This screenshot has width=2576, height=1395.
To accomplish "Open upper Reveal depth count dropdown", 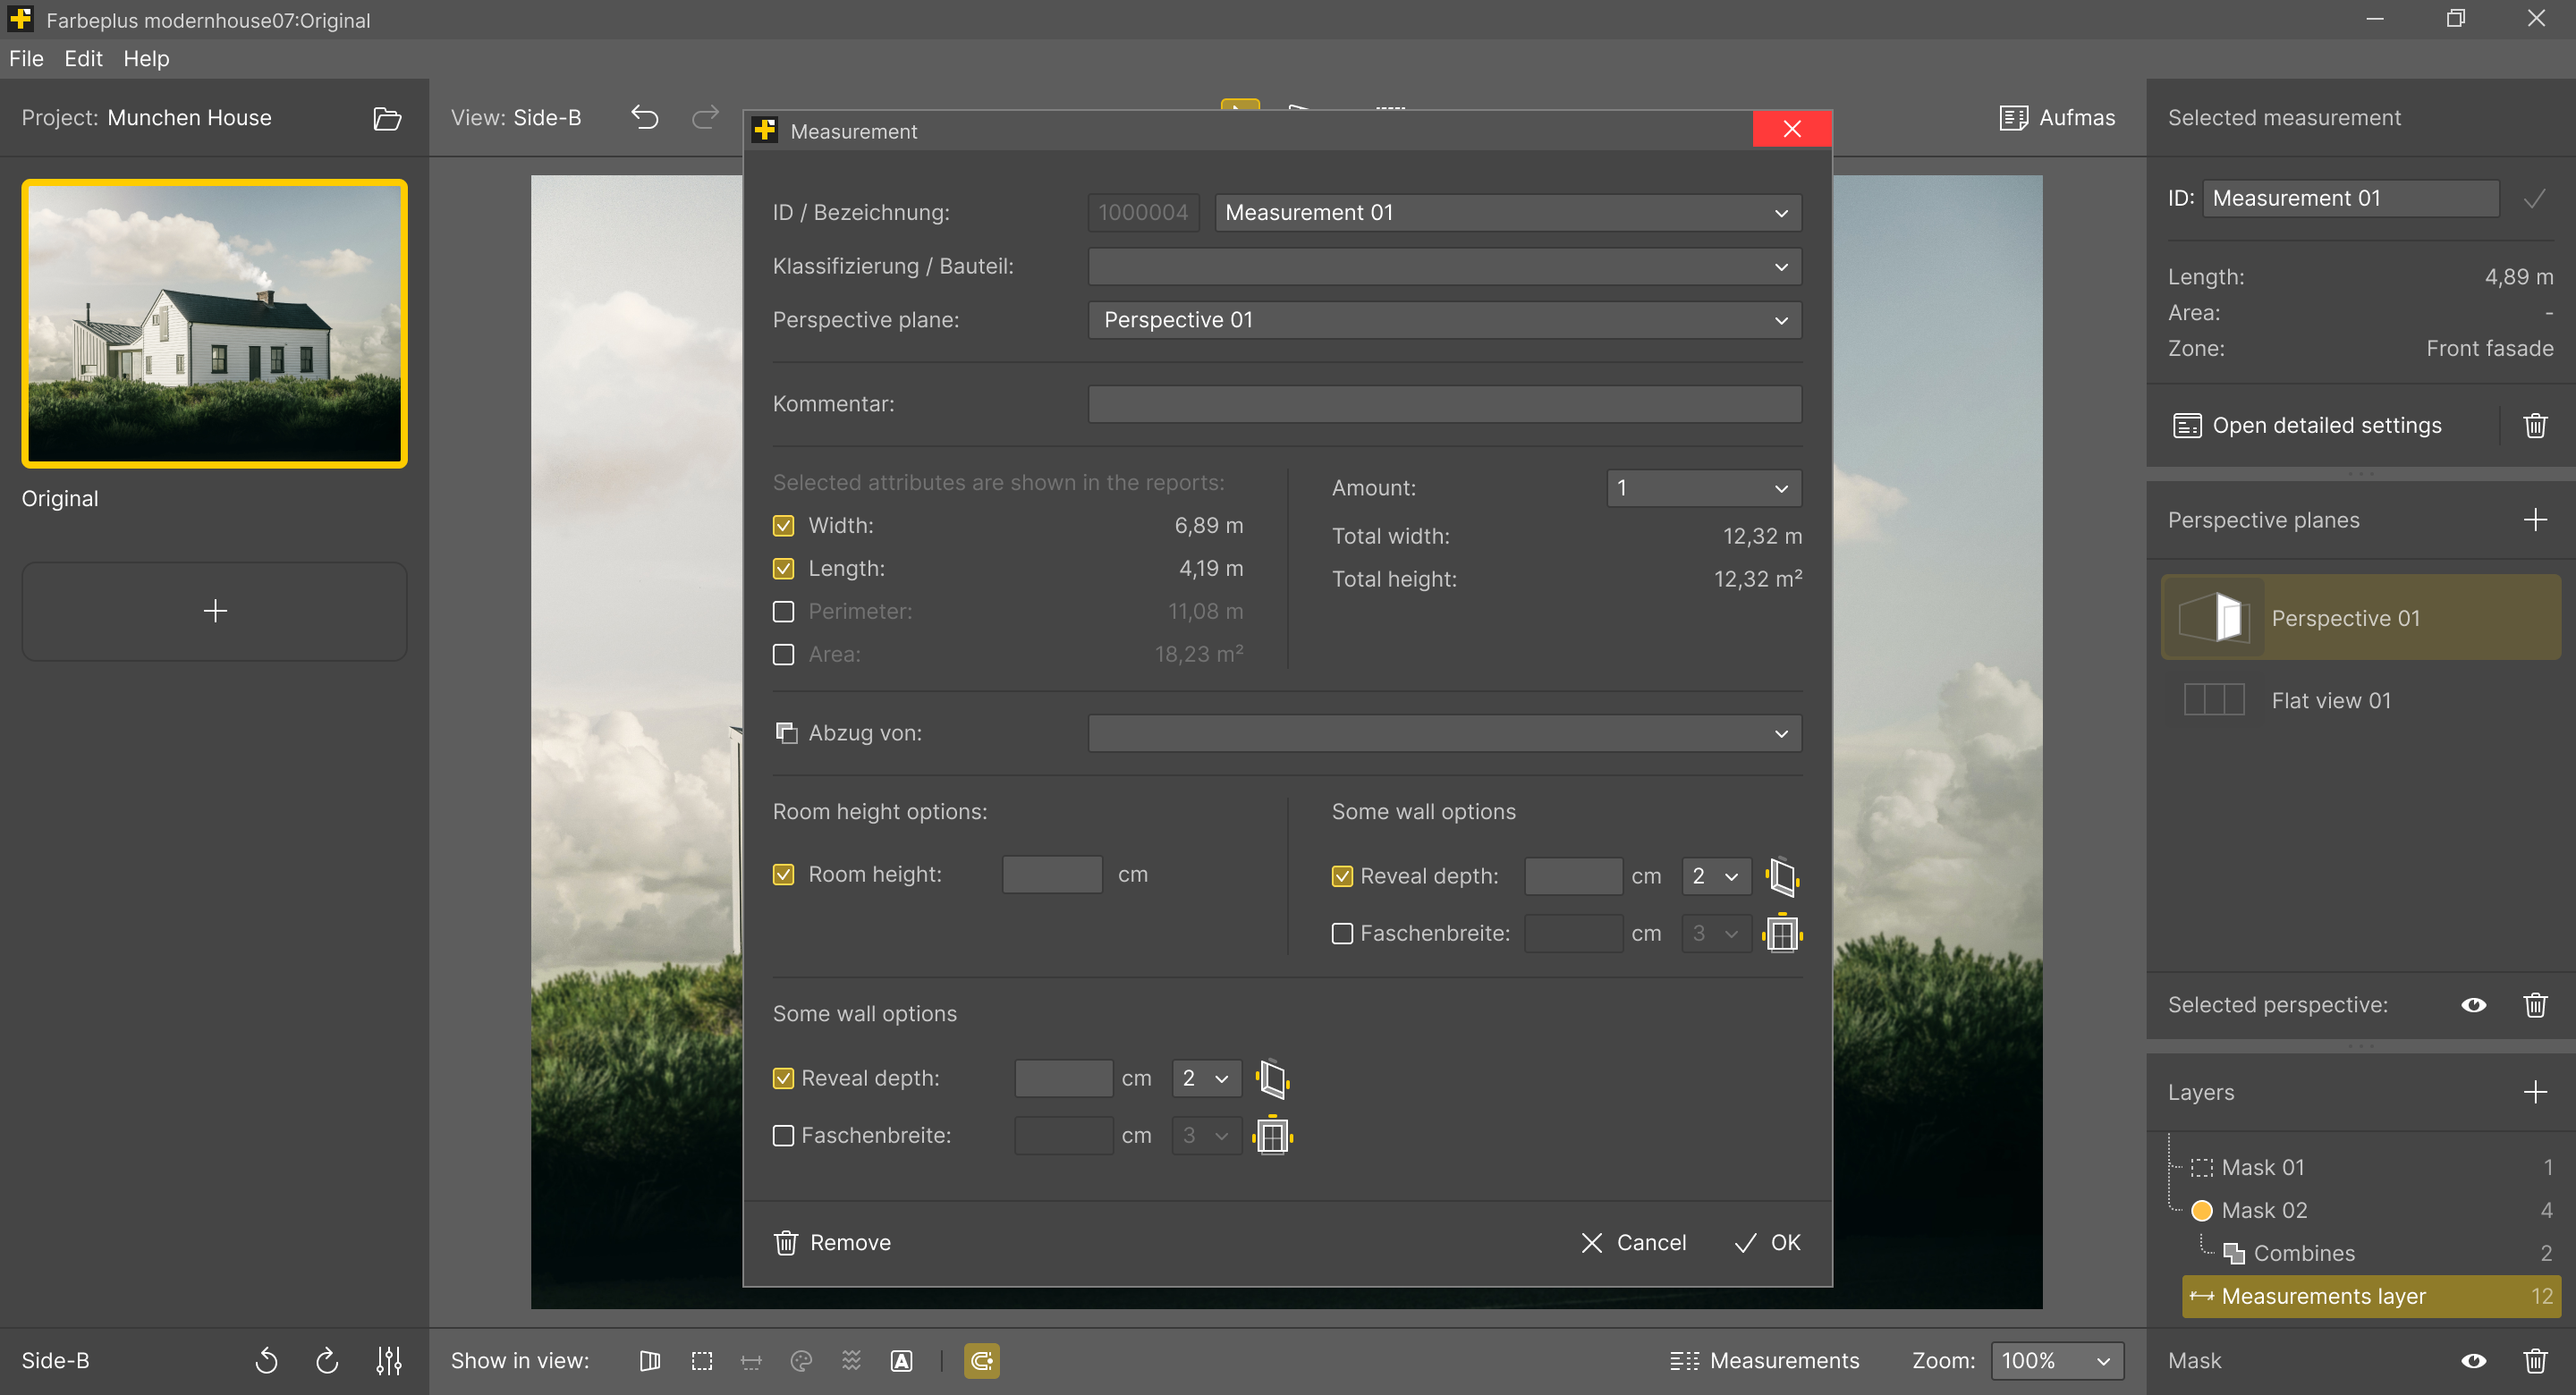I will (1716, 877).
